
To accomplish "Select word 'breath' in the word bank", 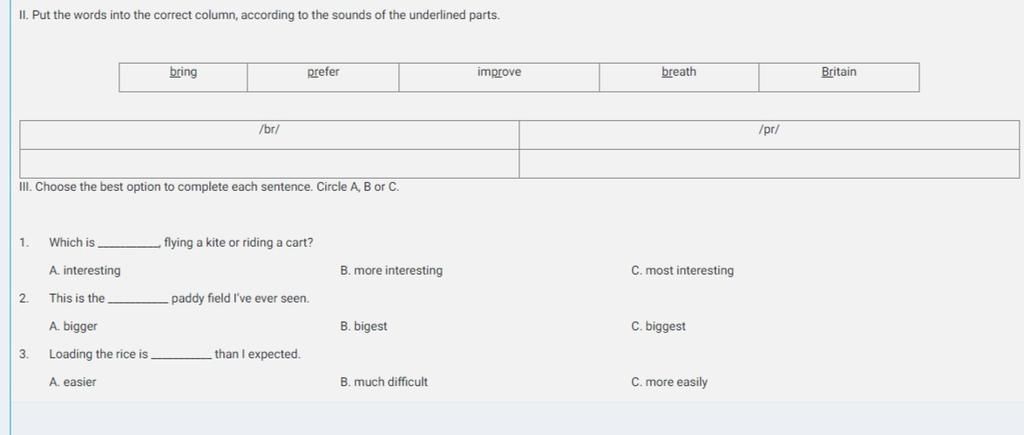I will 679,72.
